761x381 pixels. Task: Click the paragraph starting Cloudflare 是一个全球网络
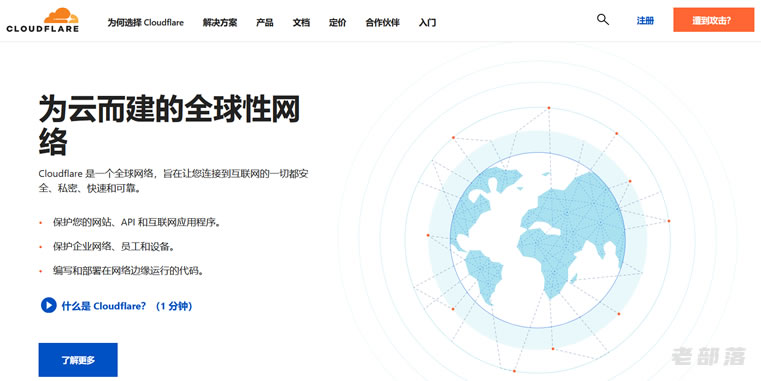click(173, 181)
